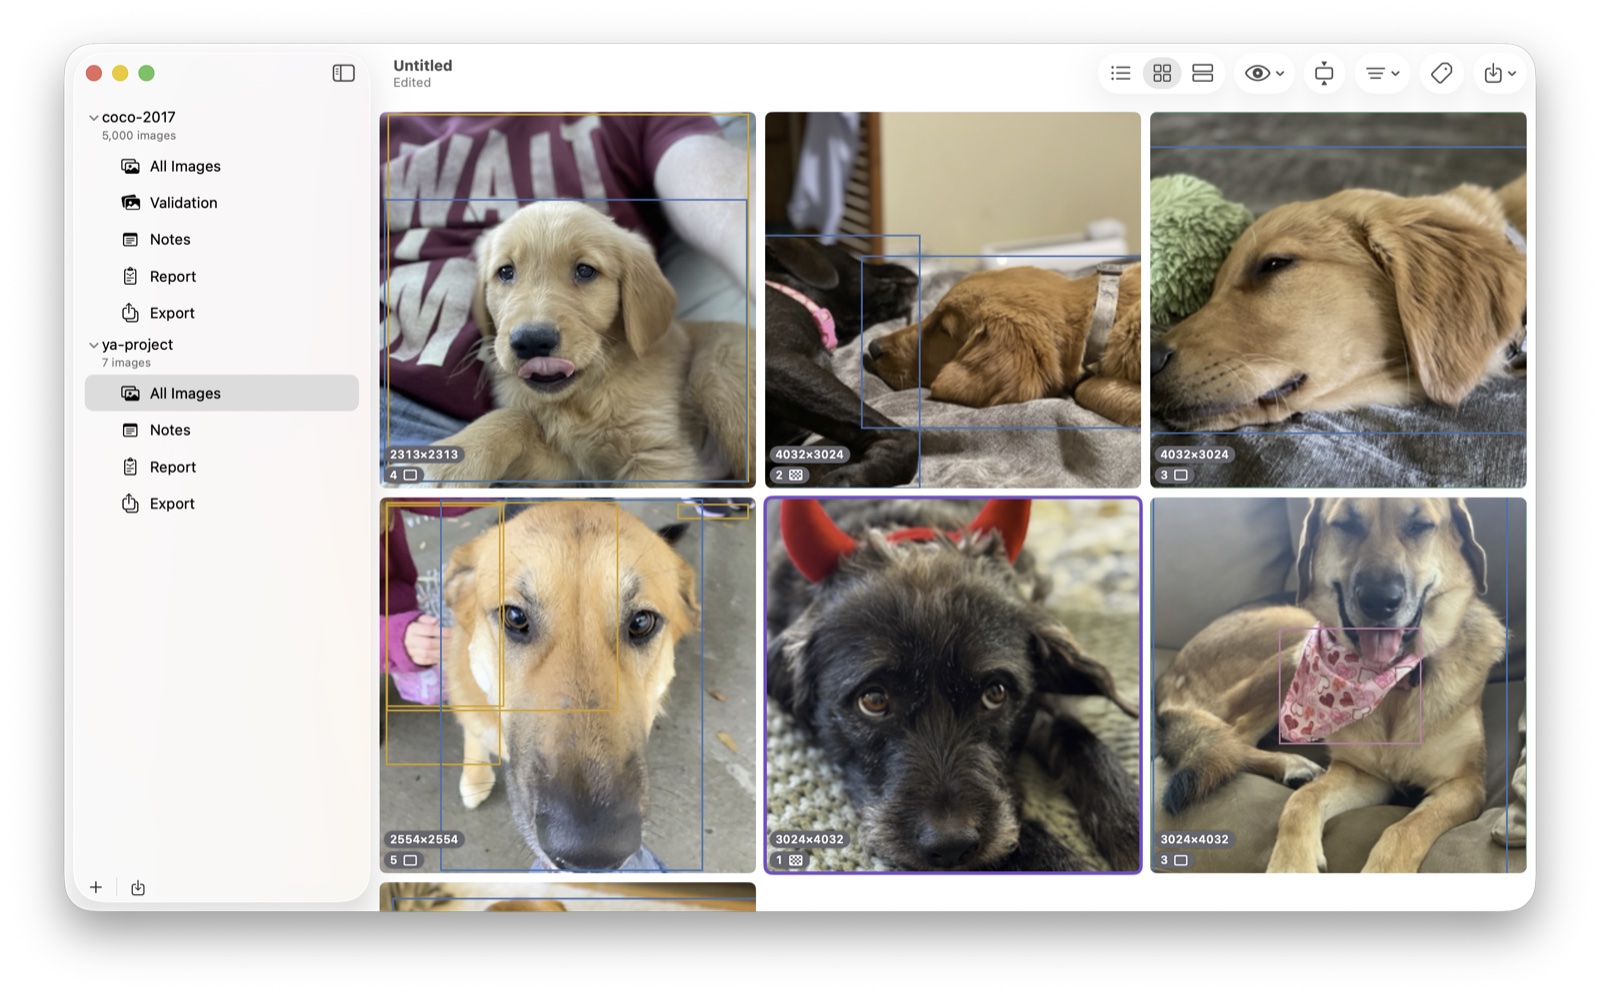Screen dimensions: 1600x996
Task: Click the fit-to-frame toolbar icon
Action: [x=1324, y=73]
